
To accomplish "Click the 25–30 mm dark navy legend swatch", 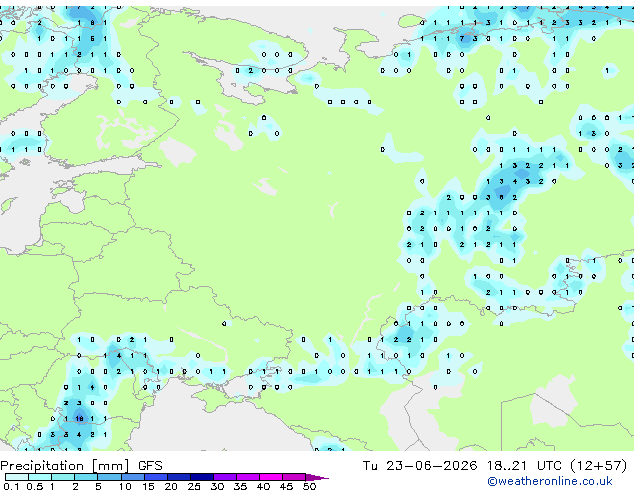I will click(x=202, y=477).
